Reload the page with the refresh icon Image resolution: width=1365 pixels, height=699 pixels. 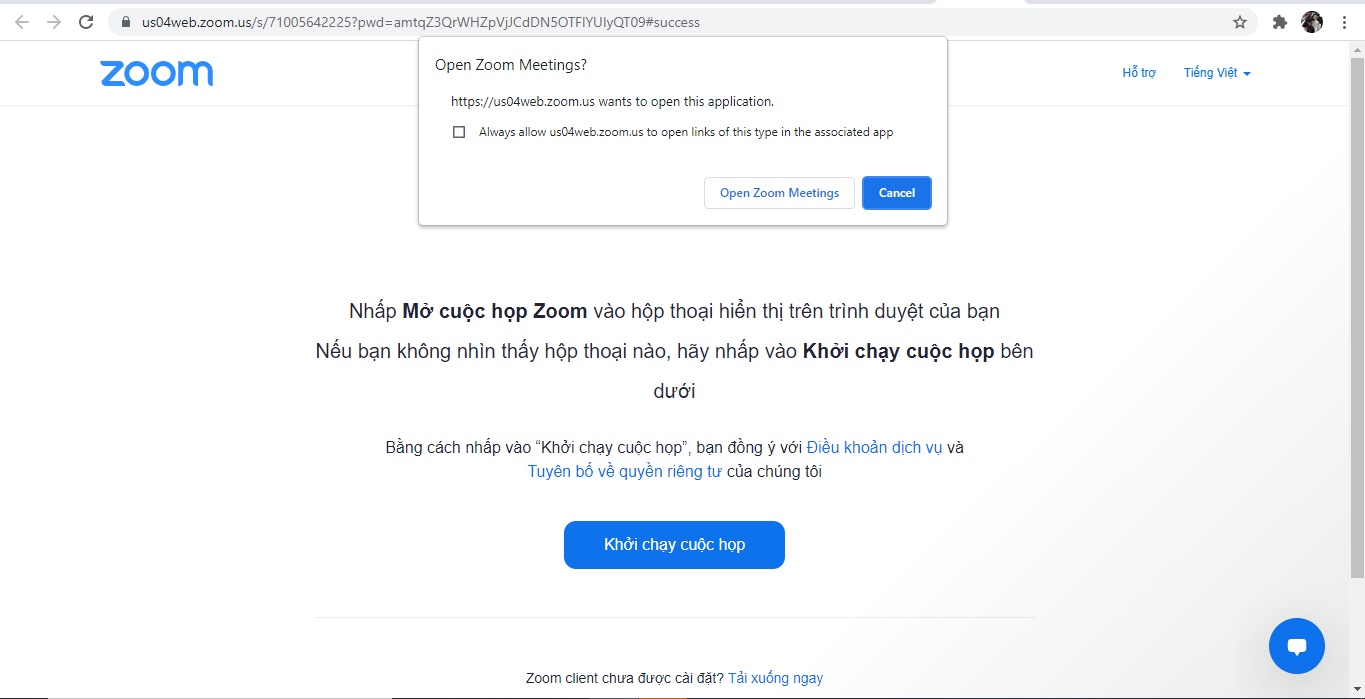click(x=86, y=22)
